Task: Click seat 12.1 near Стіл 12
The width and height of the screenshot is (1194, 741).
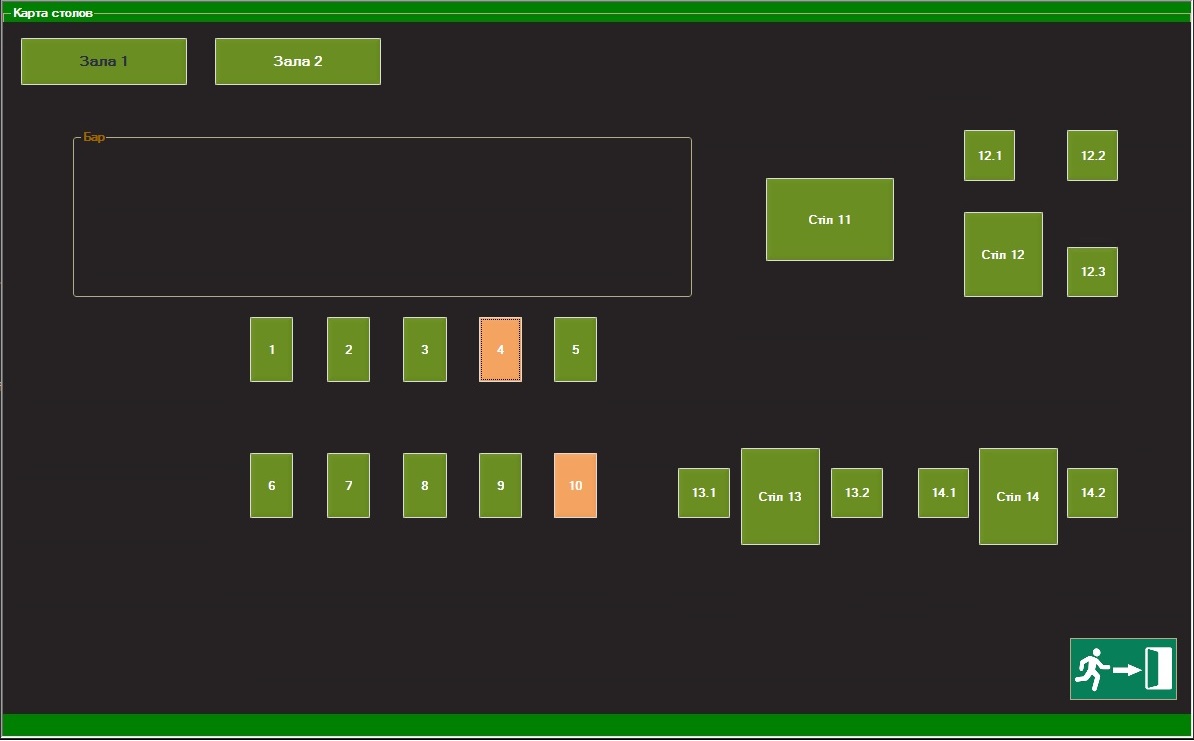Action: pos(989,155)
